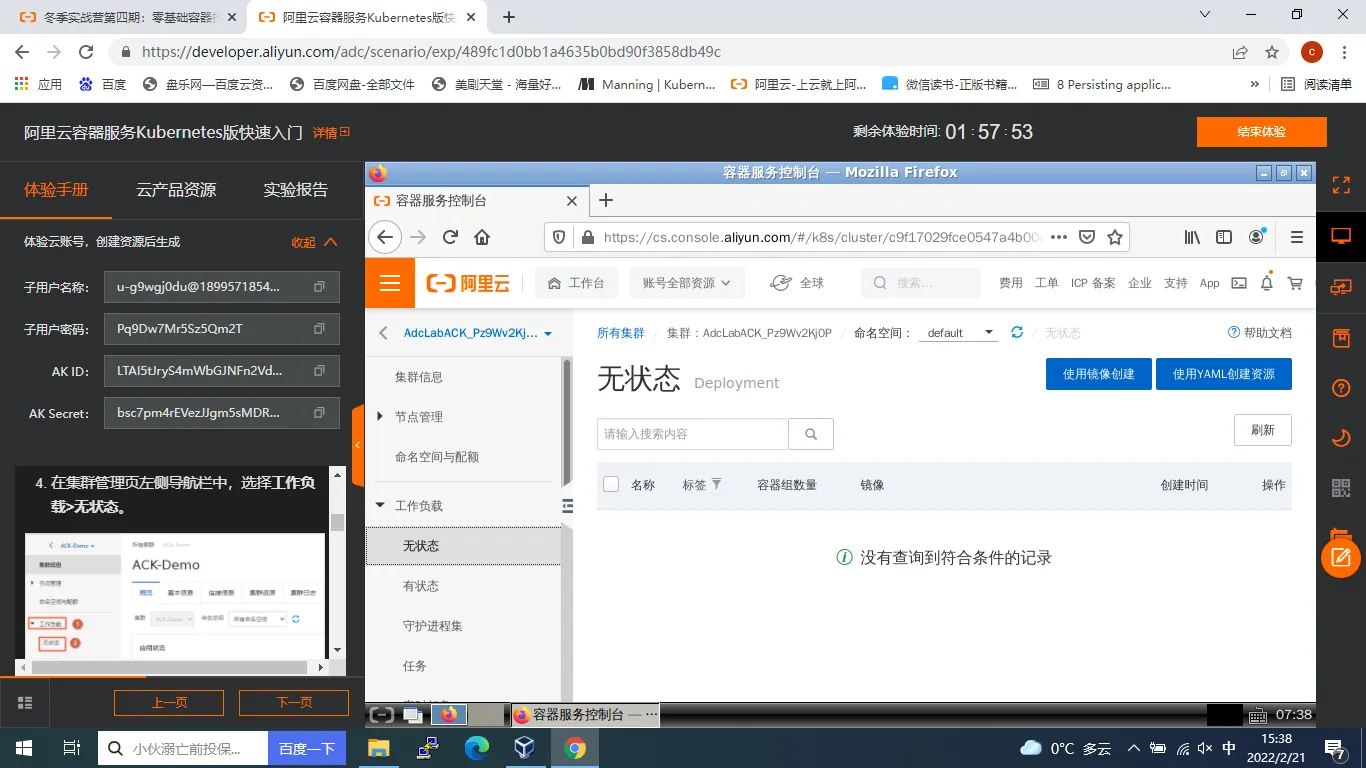Image resolution: width=1366 pixels, height=768 pixels.
Task: Open the Cloud Shell terminal icon
Action: coord(1239,283)
